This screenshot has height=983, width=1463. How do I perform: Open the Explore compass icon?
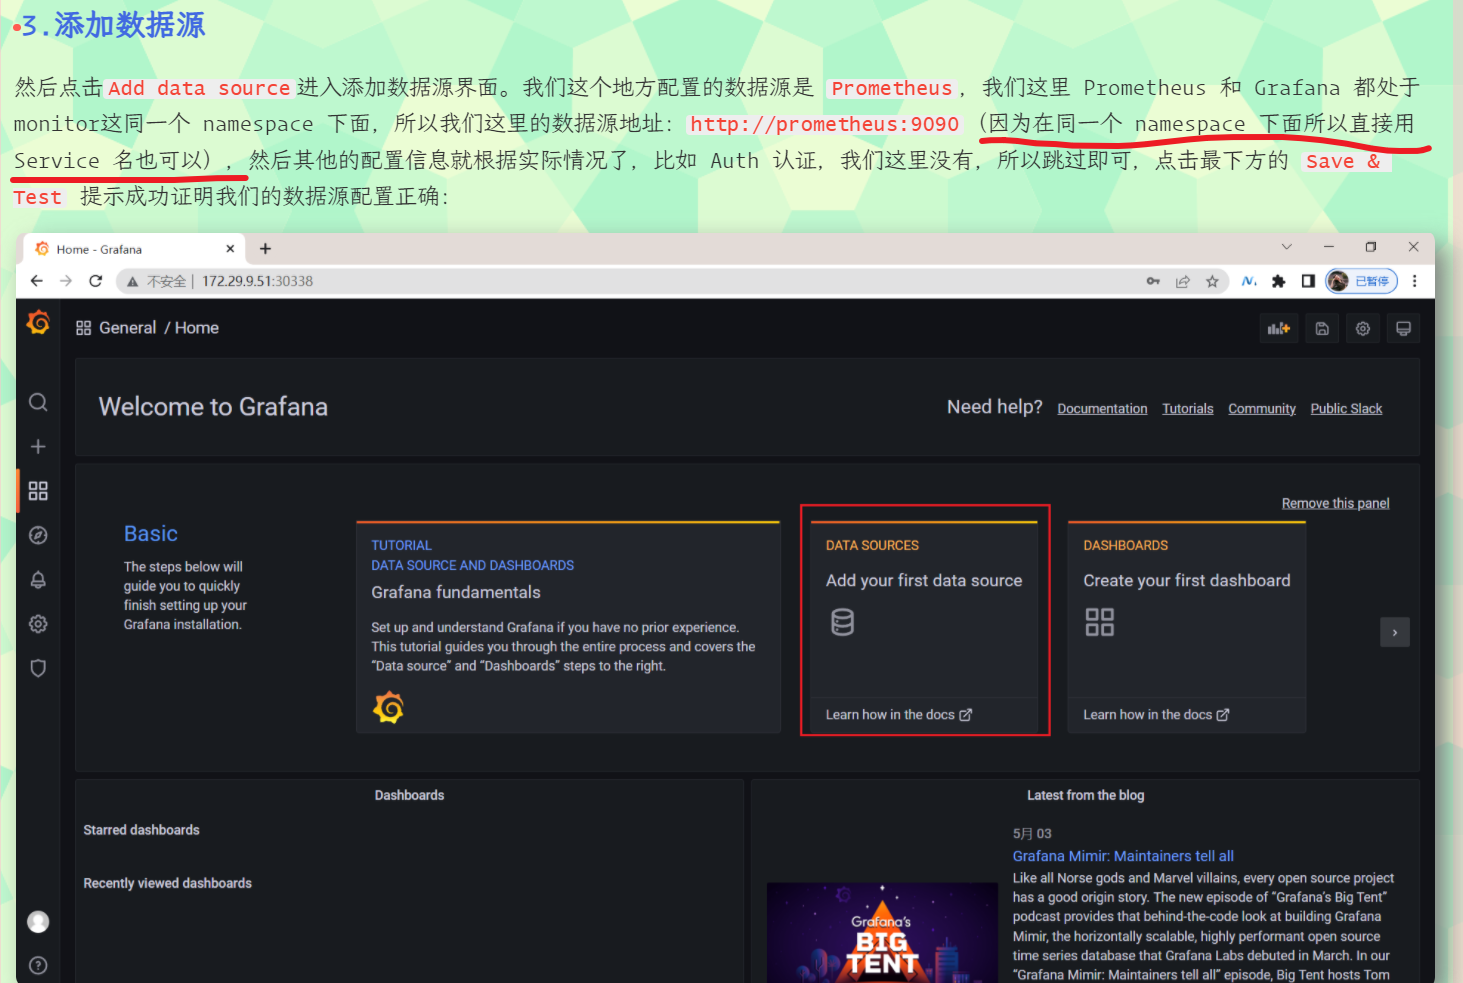(38, 535)
